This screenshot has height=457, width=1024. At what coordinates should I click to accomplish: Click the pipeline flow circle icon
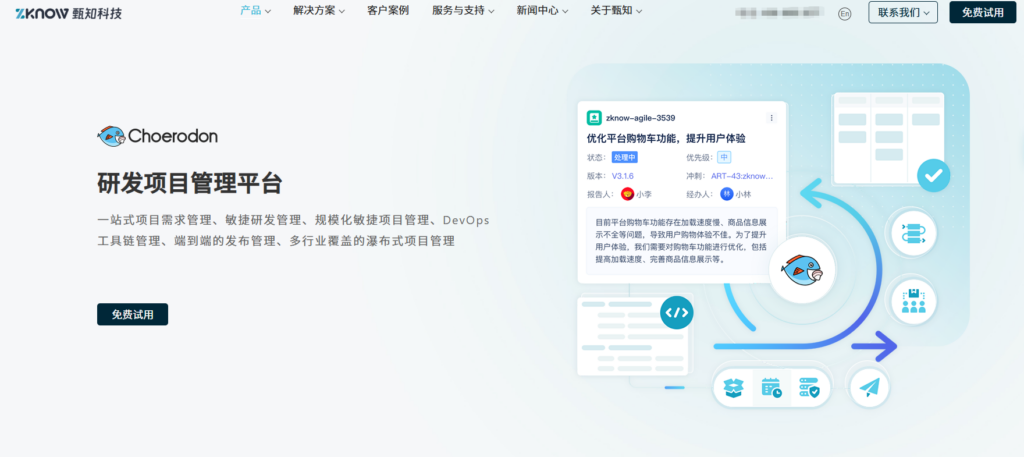[x=914, y=234]
